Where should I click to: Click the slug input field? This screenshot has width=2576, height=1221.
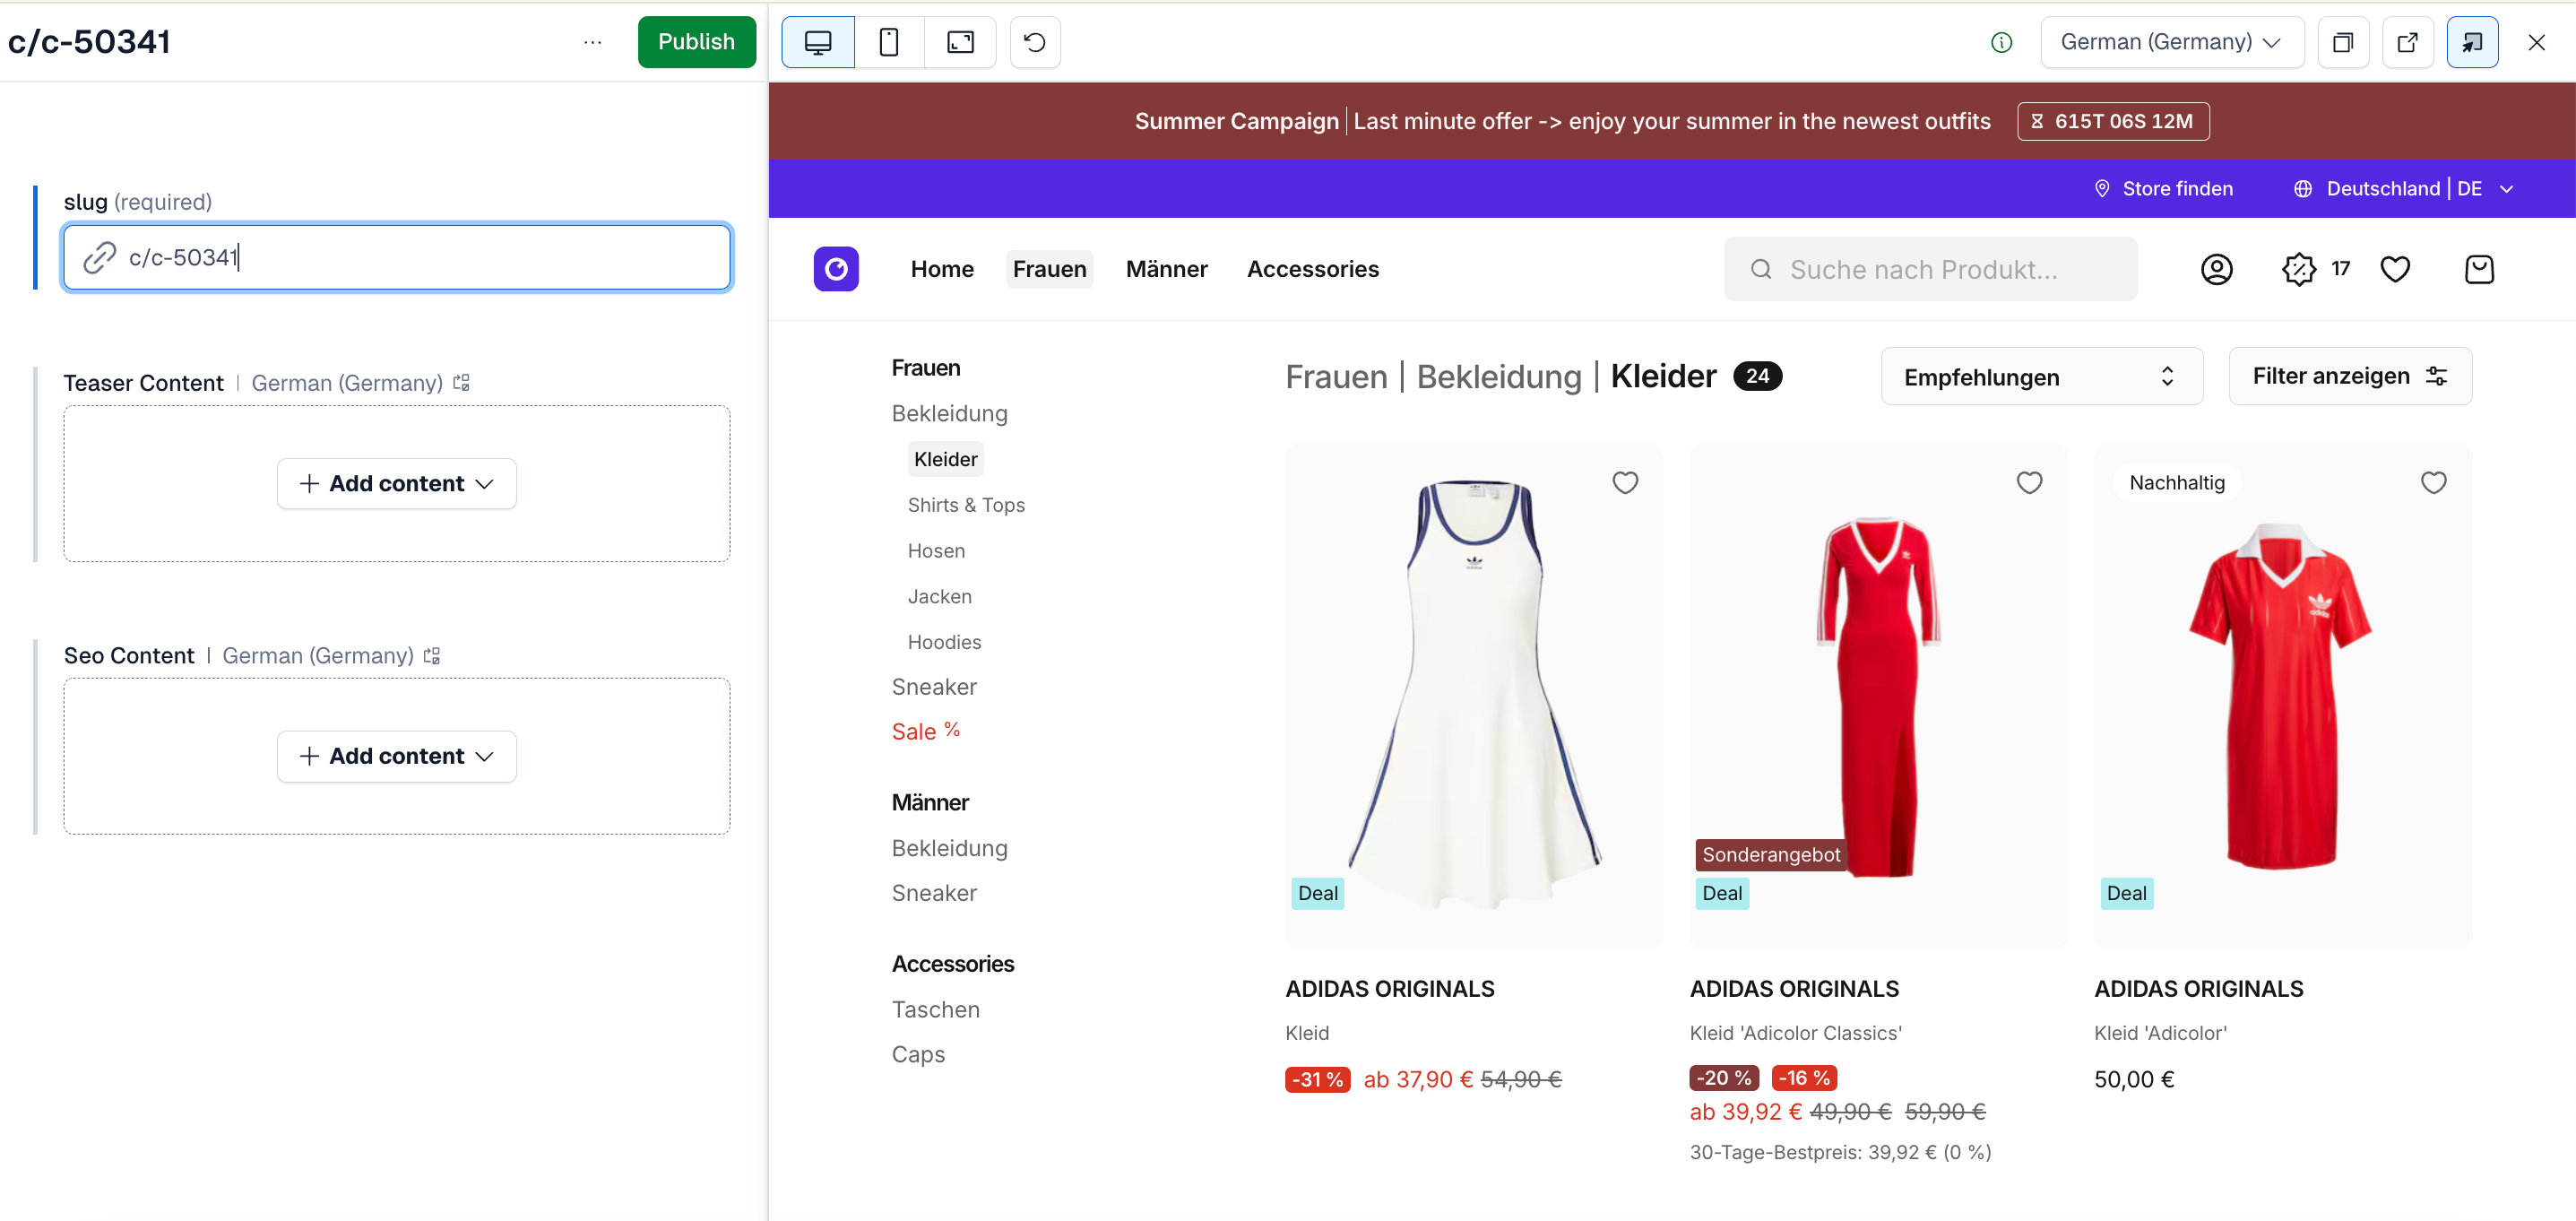pos(420,258)
